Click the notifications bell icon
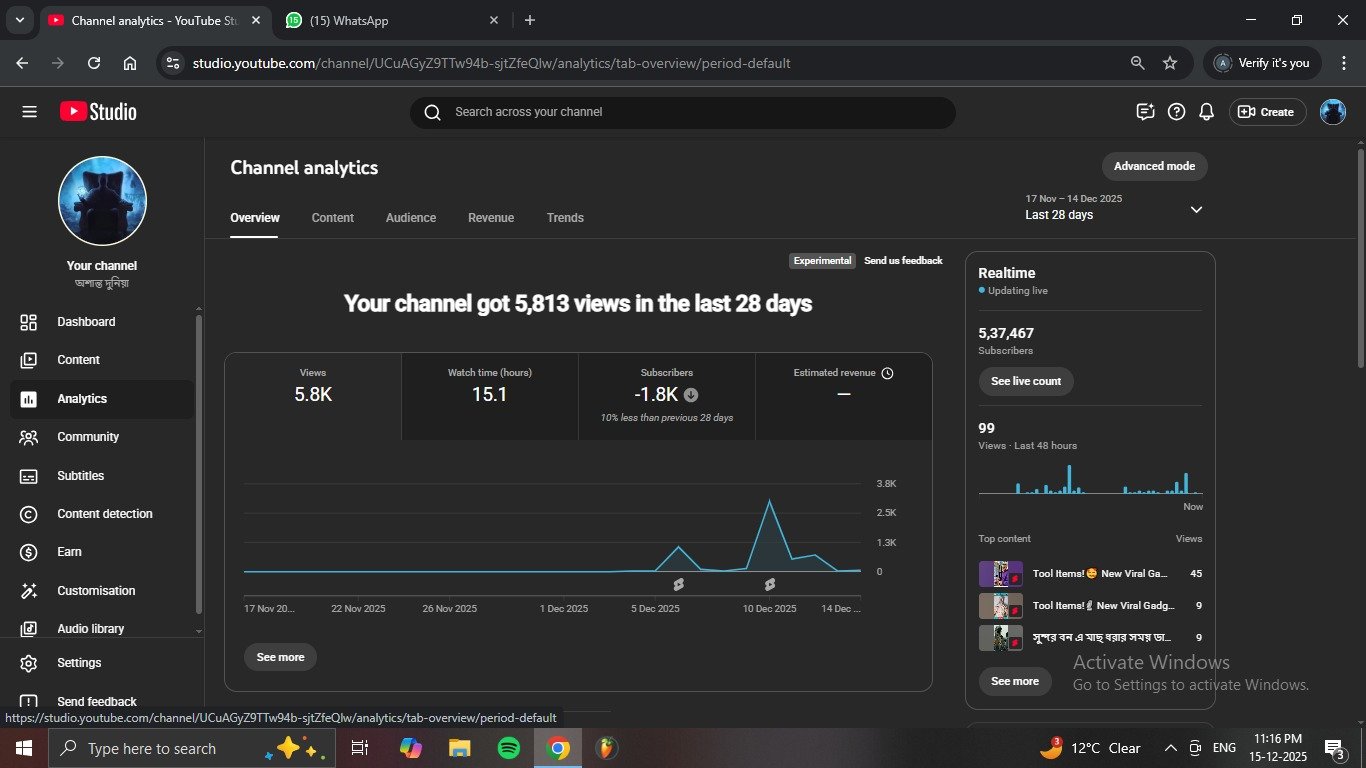Image resolution: width=1366 pixels, height=768 pixels. click(1206, 112)
